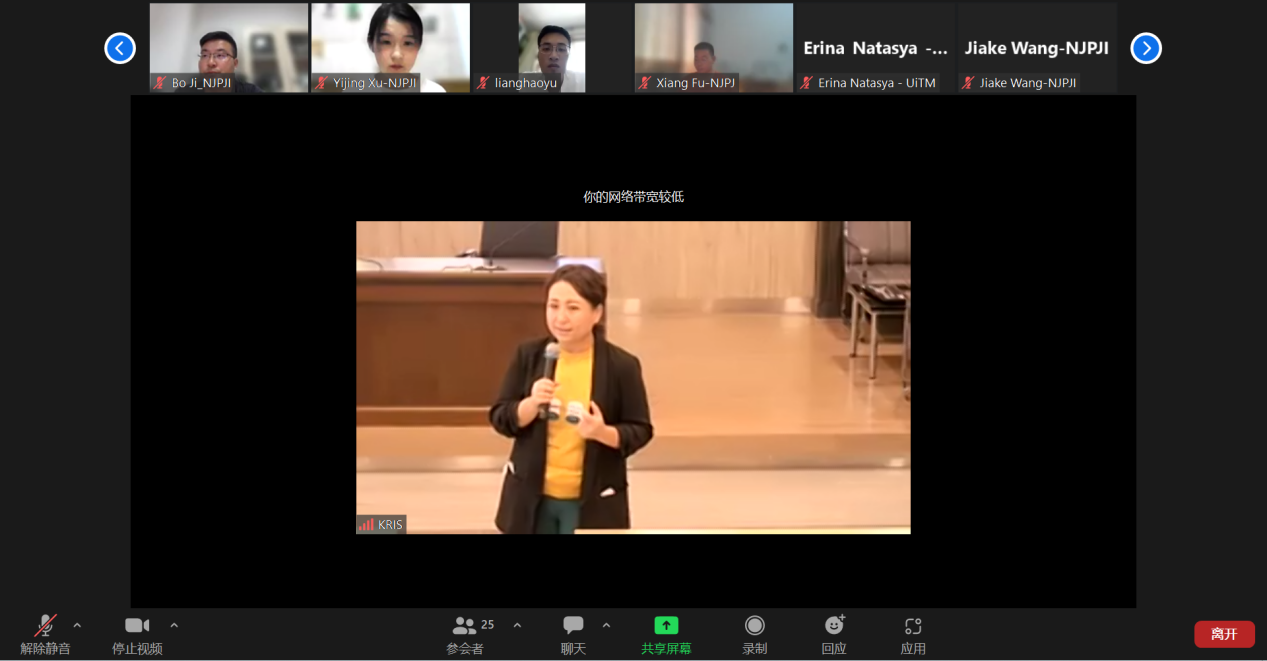This screenshot has width=1267, height=661.
Task: Leave the meeting with red 离开 button
Action: pyautogui.click(x=1224, y=634)
